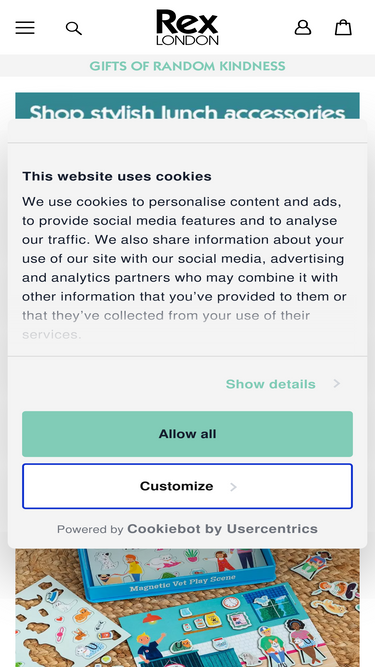Click the teal vet clinic play board
375x667 pixels.
tap(238, 632)
